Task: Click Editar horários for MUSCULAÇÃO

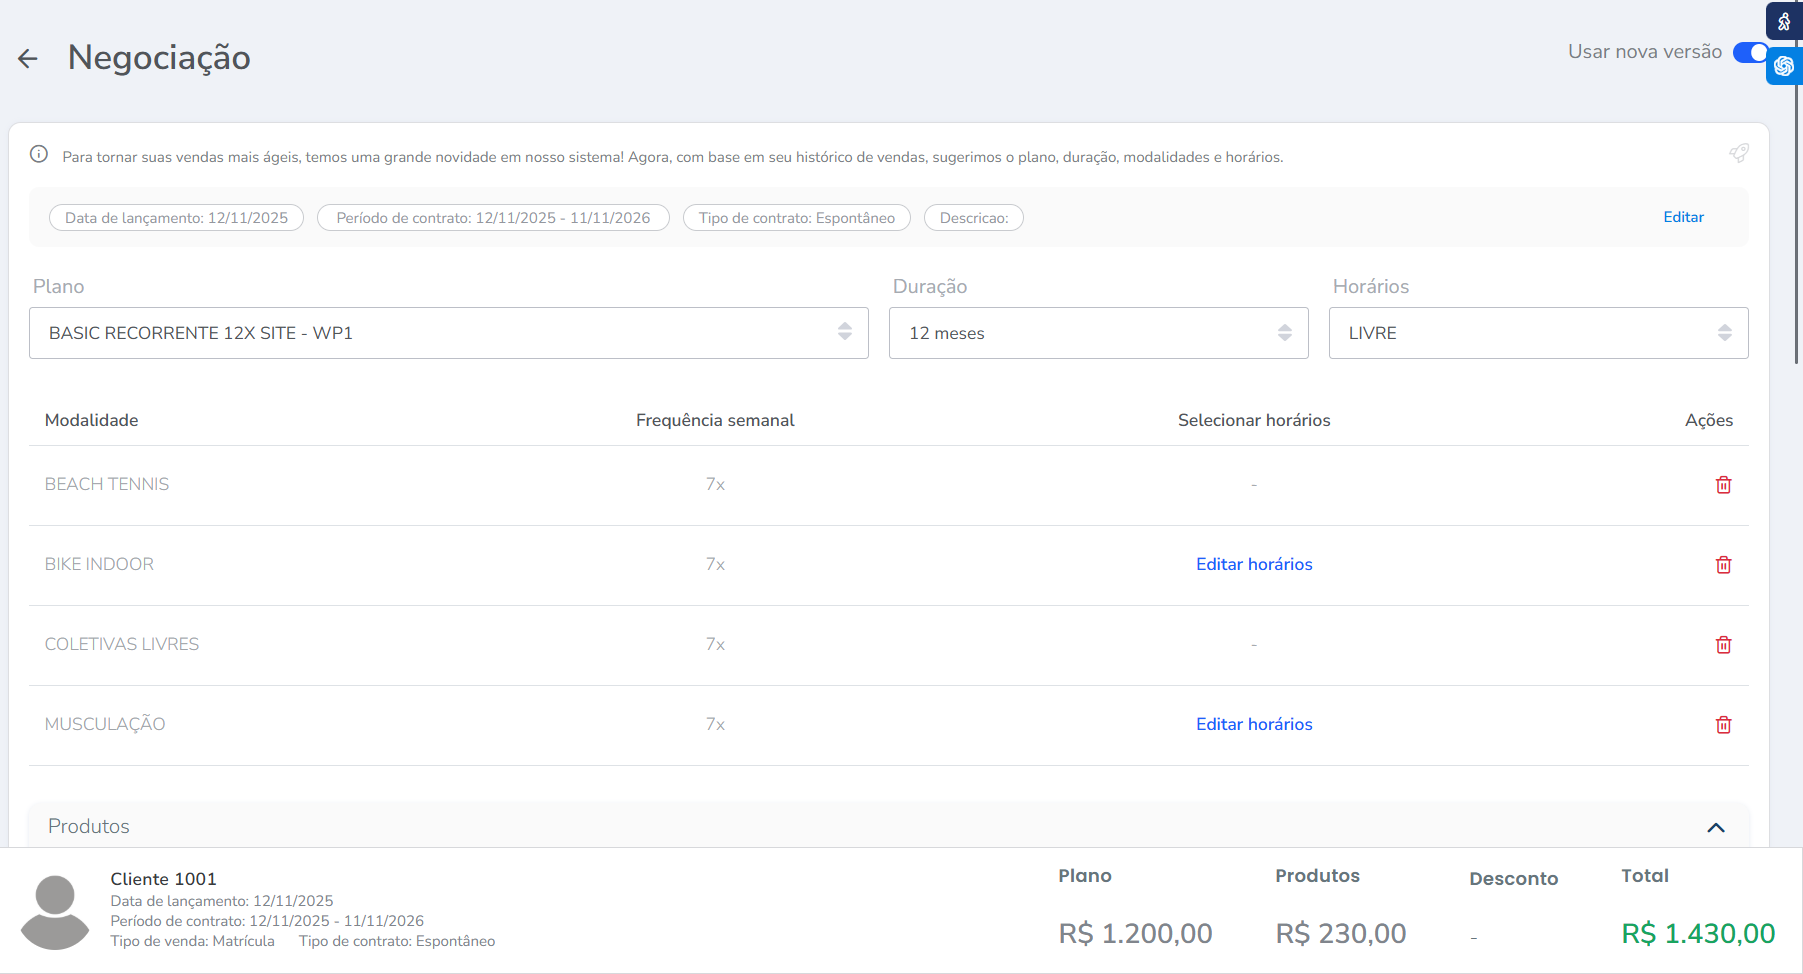Action: point(1254,724)
